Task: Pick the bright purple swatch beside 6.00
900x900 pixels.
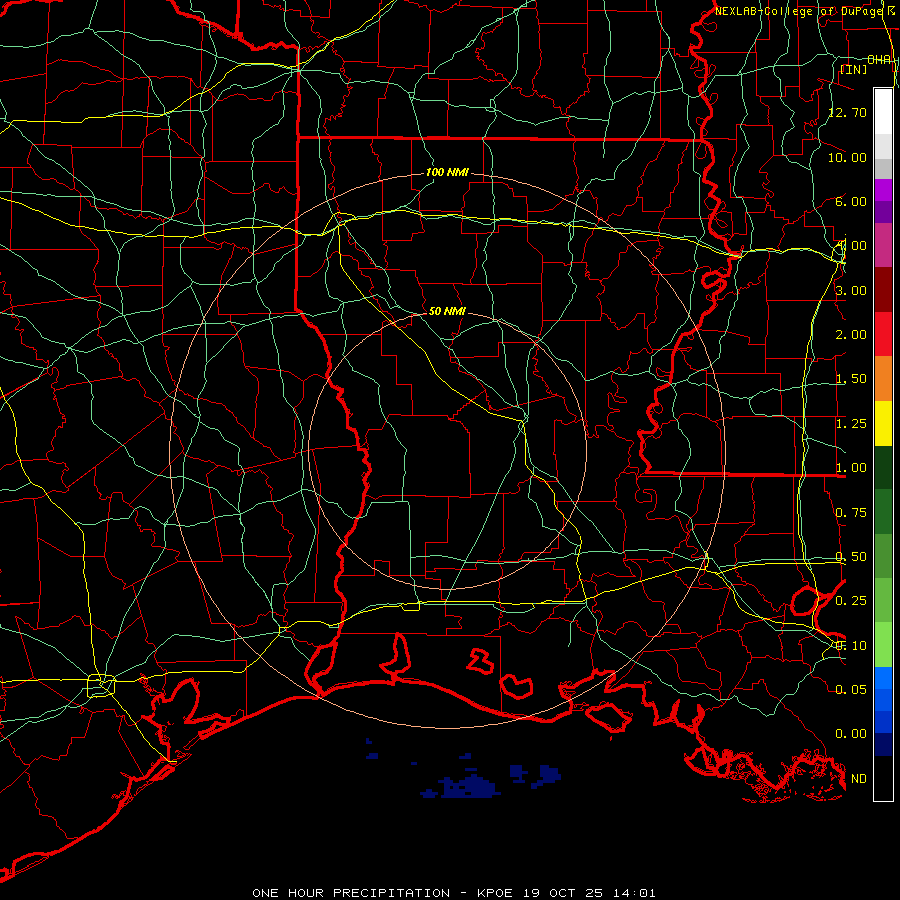Action: (883, 190)
